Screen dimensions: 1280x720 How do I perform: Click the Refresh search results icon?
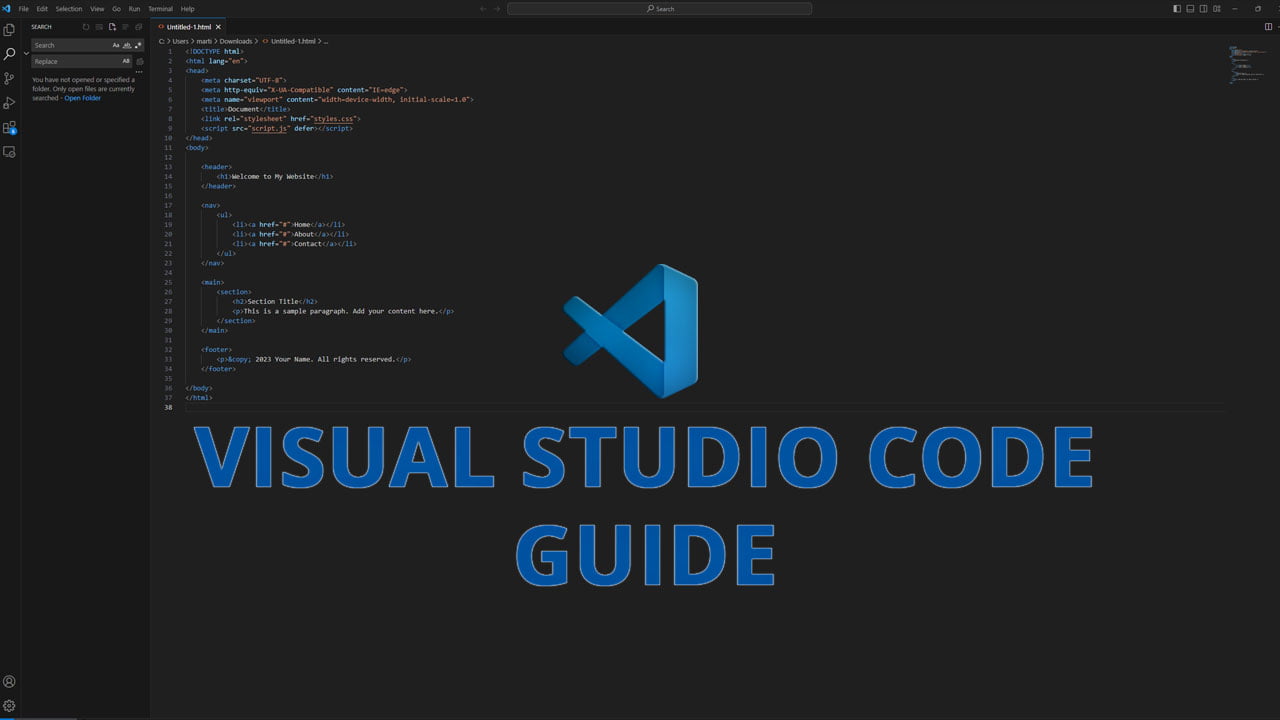tap(86, 27)
